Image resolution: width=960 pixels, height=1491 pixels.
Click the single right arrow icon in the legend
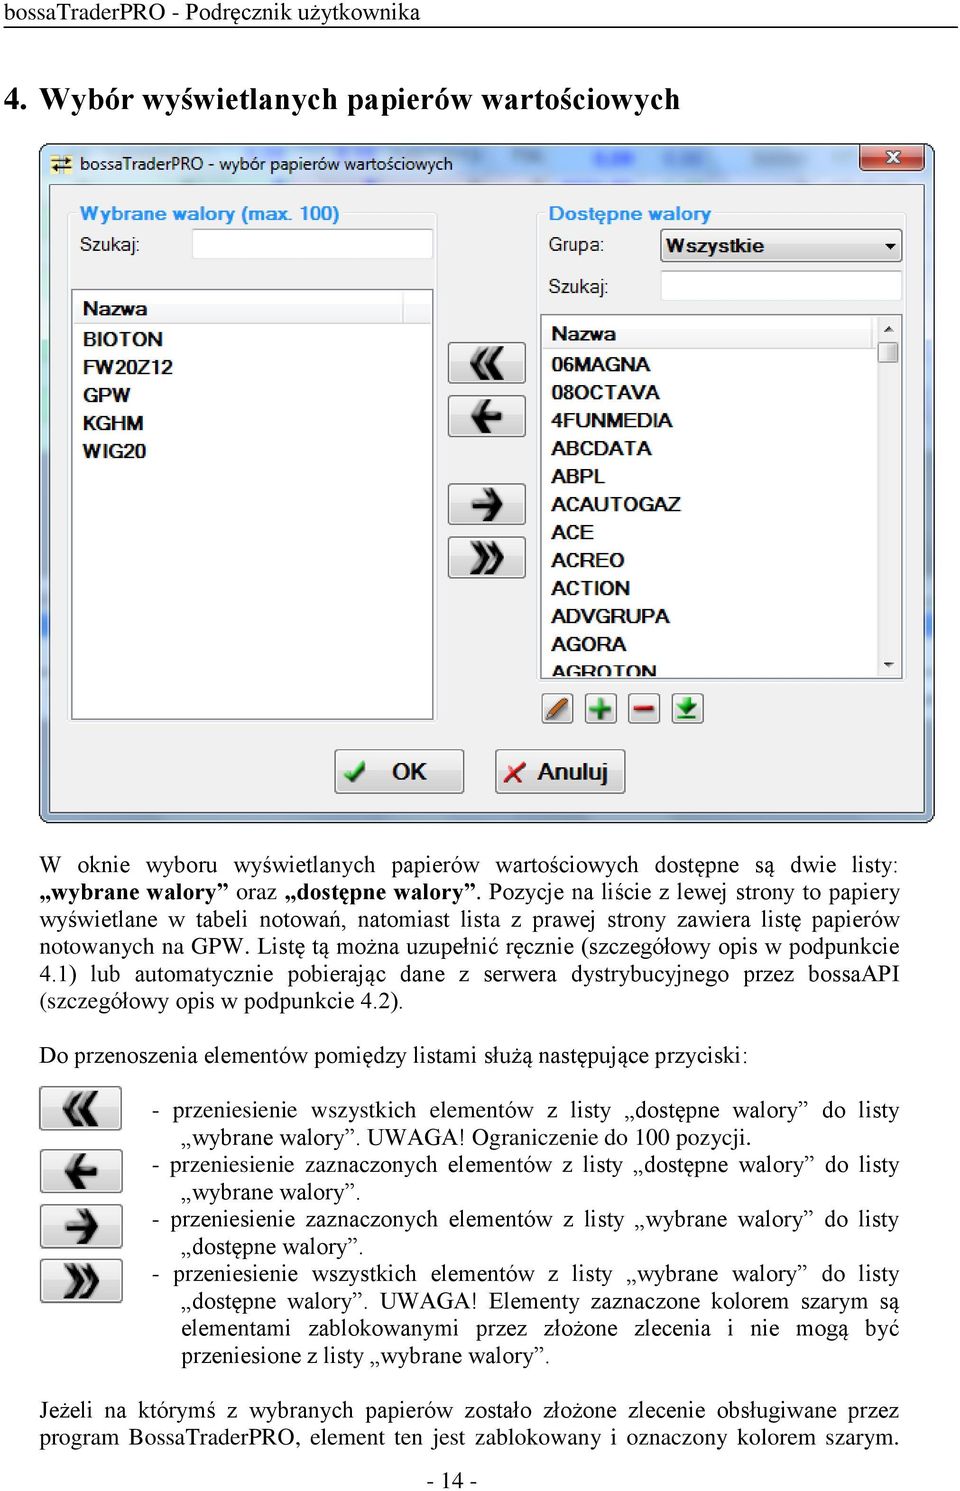(81, 1226)
